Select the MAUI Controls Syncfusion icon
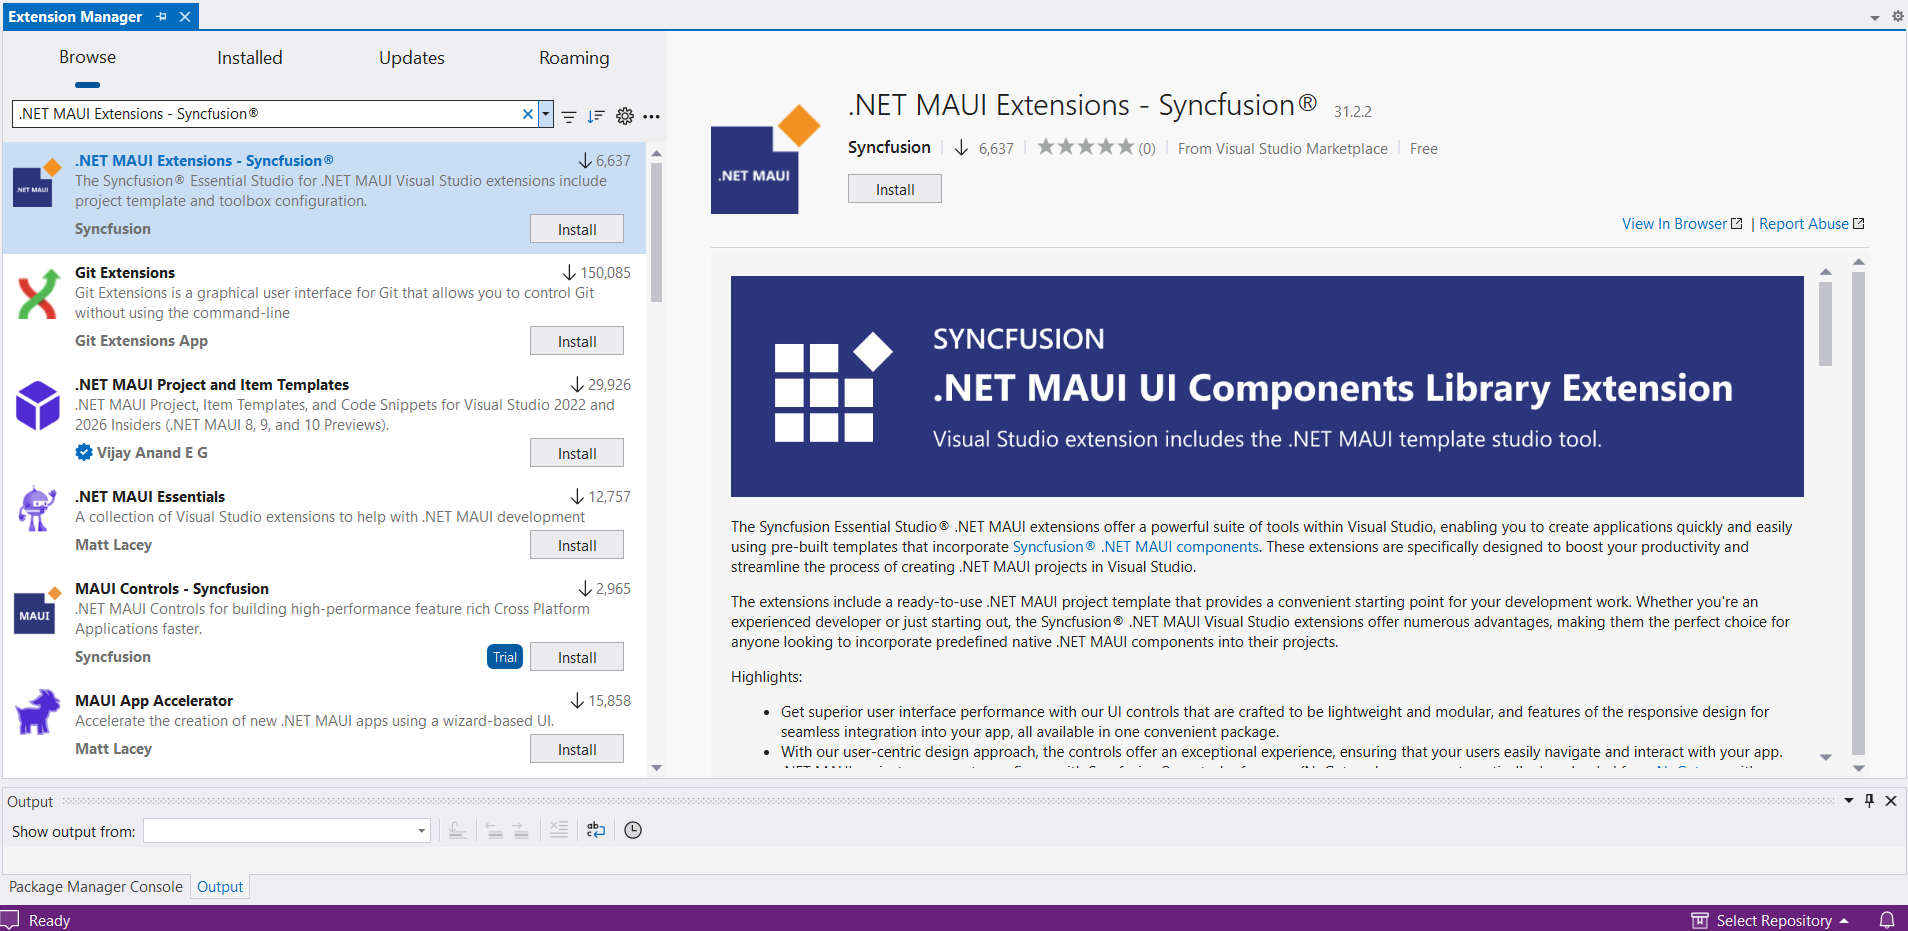1908x931 pixels. (38, 609)
